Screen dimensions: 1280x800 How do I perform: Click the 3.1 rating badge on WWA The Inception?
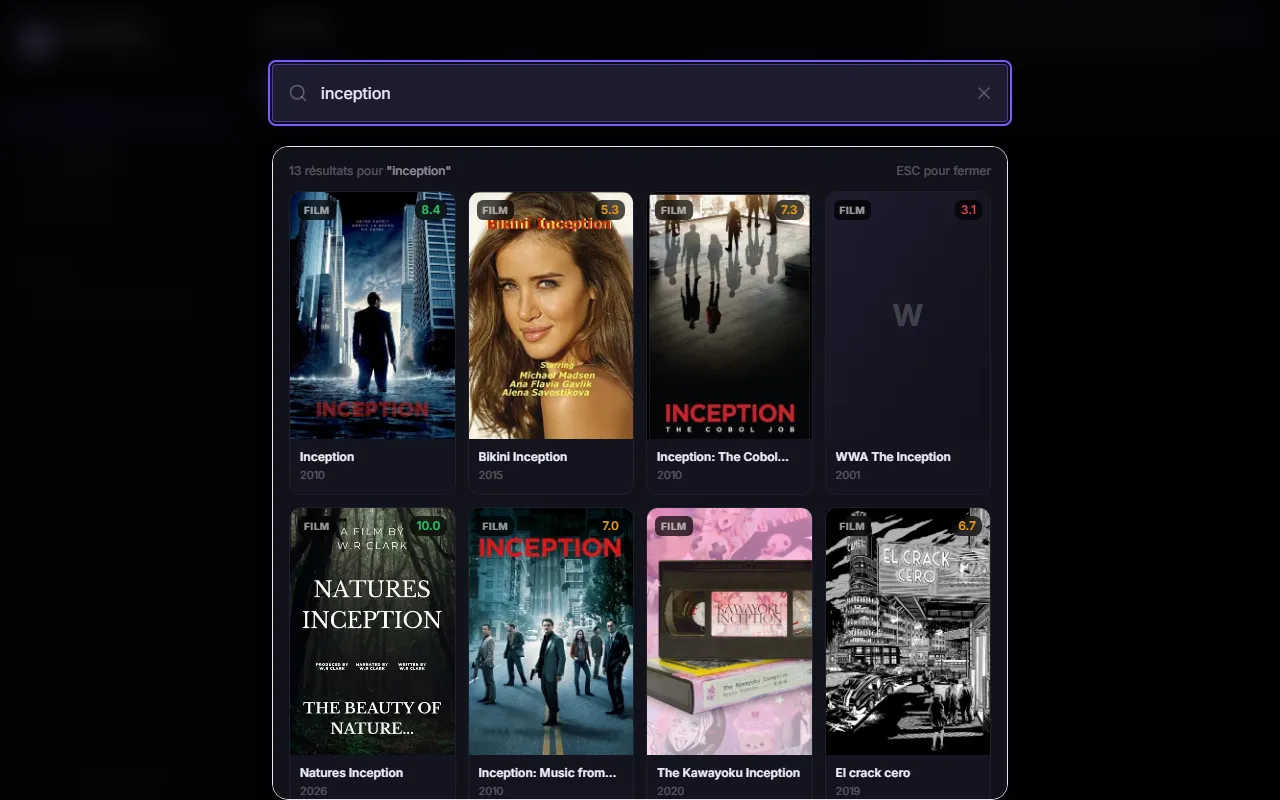968,210
